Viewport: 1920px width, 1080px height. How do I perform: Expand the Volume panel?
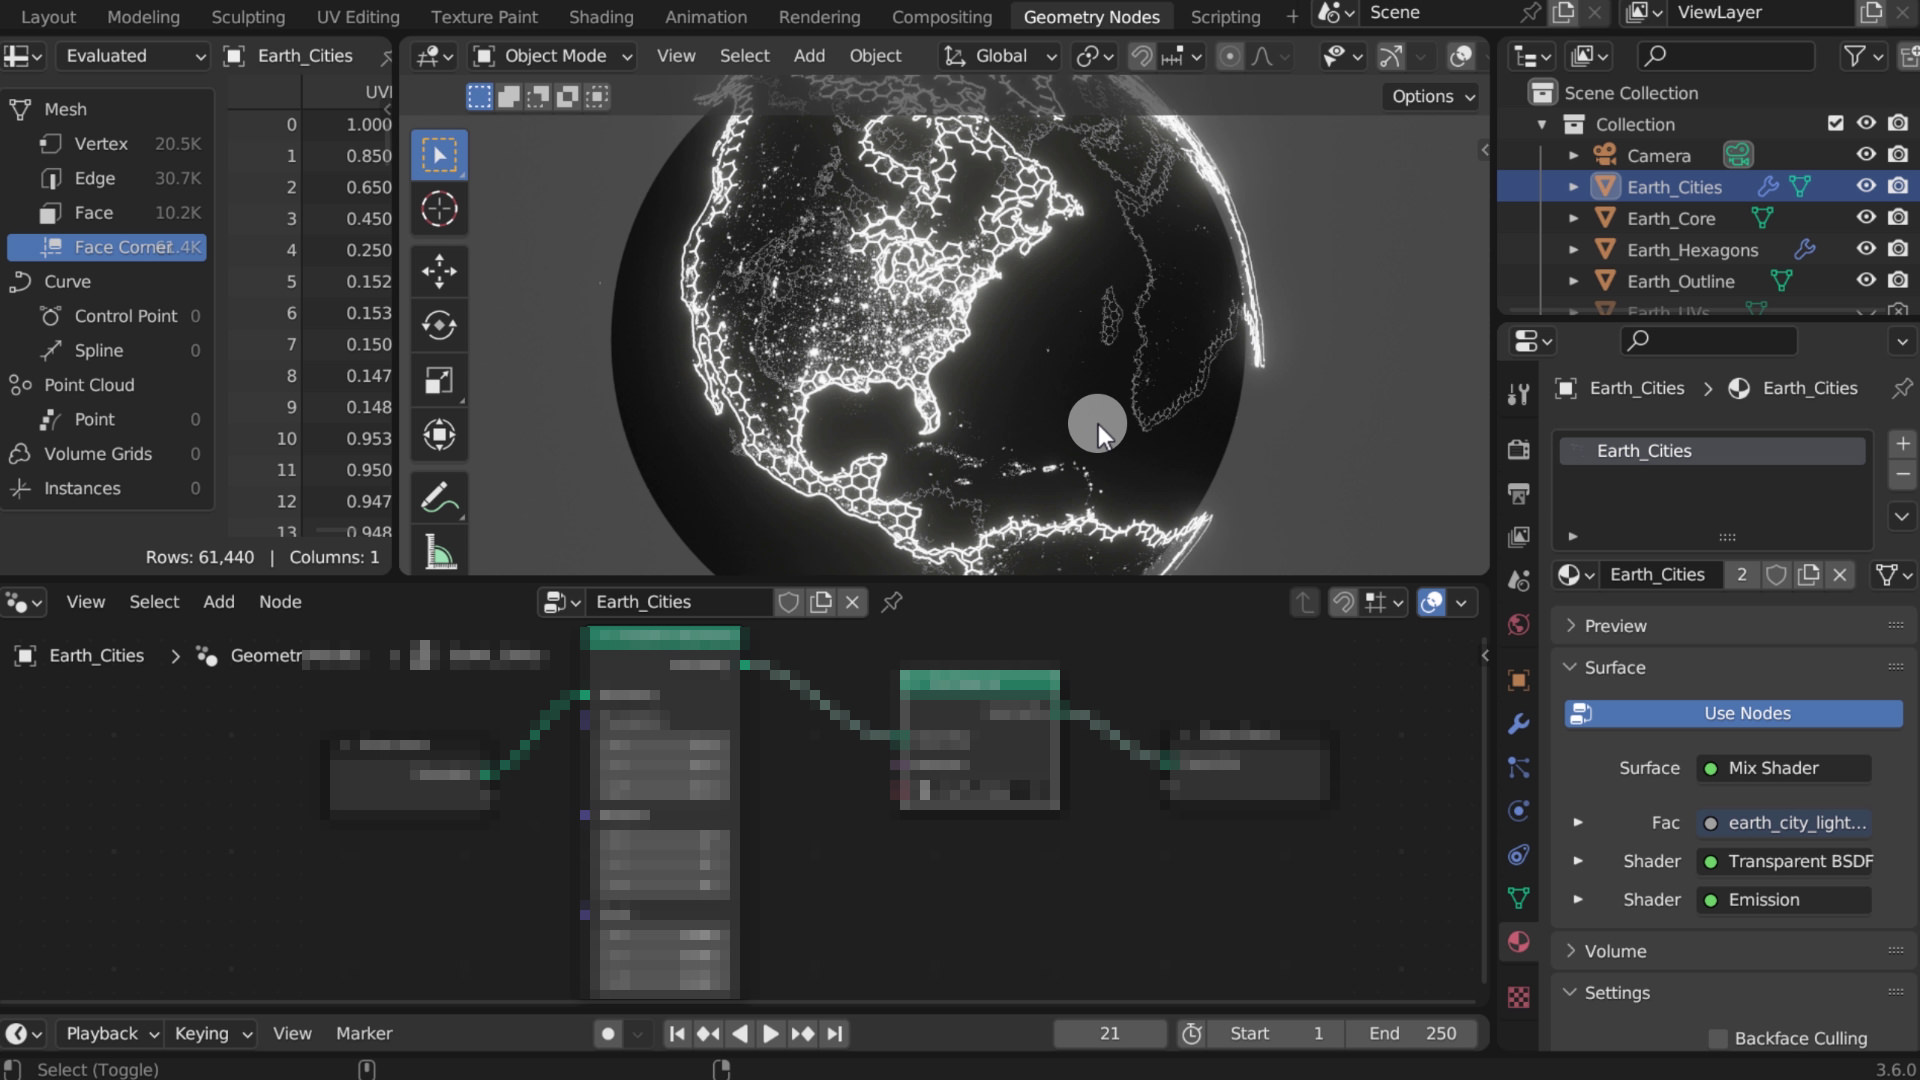[1614, 951]
